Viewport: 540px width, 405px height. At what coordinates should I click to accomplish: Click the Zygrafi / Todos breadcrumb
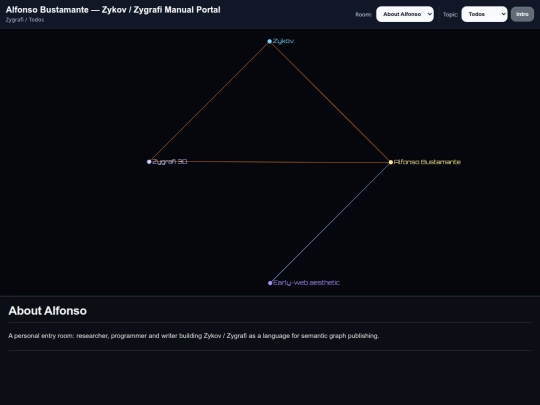pos(25,20)
